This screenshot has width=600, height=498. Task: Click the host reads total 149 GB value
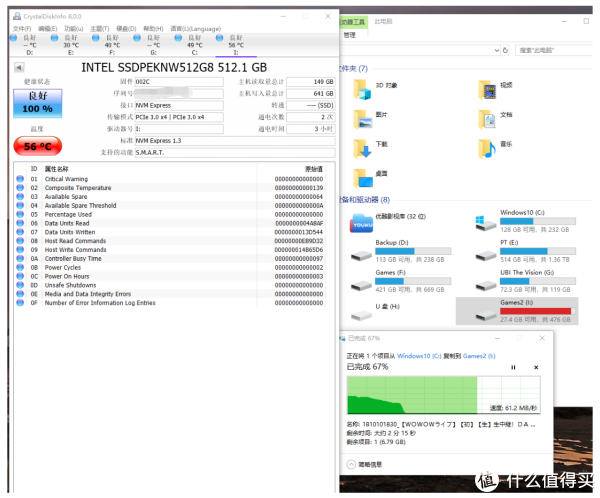click(310, 82)
